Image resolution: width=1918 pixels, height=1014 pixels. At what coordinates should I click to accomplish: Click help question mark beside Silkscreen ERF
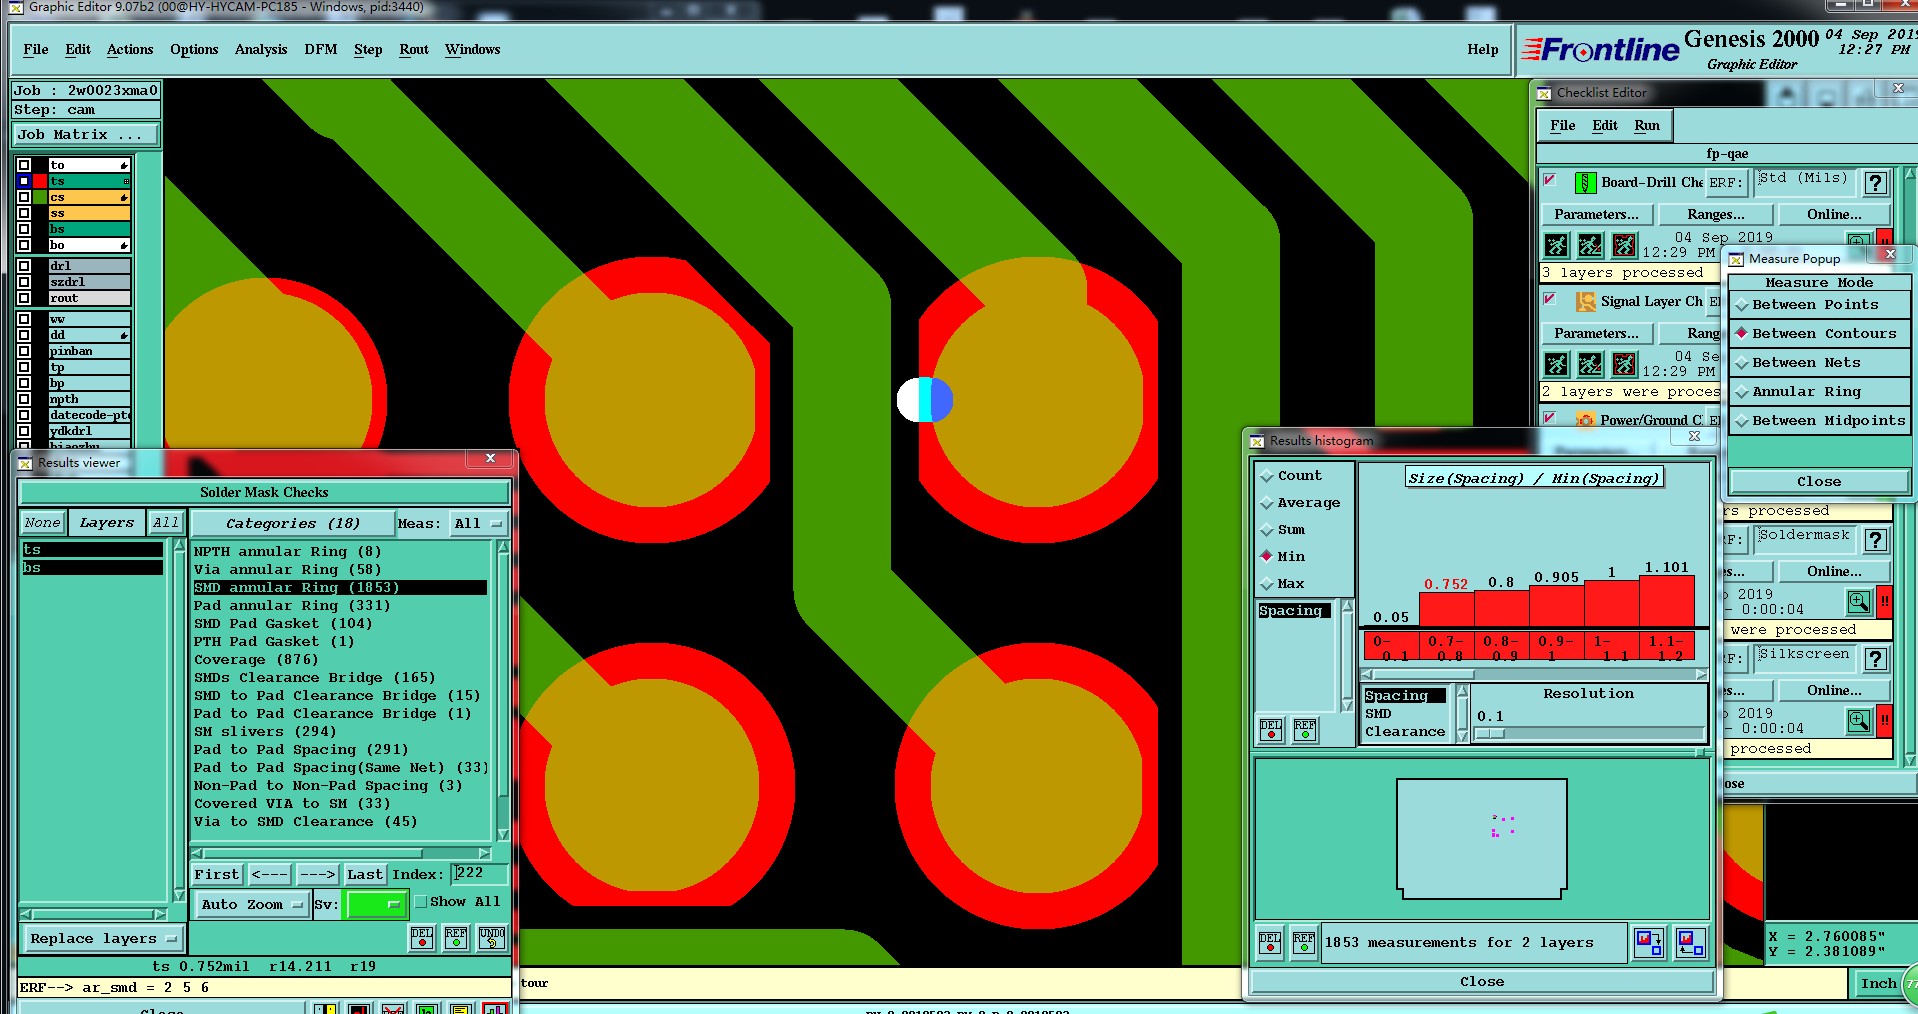tap(1876, 659)
